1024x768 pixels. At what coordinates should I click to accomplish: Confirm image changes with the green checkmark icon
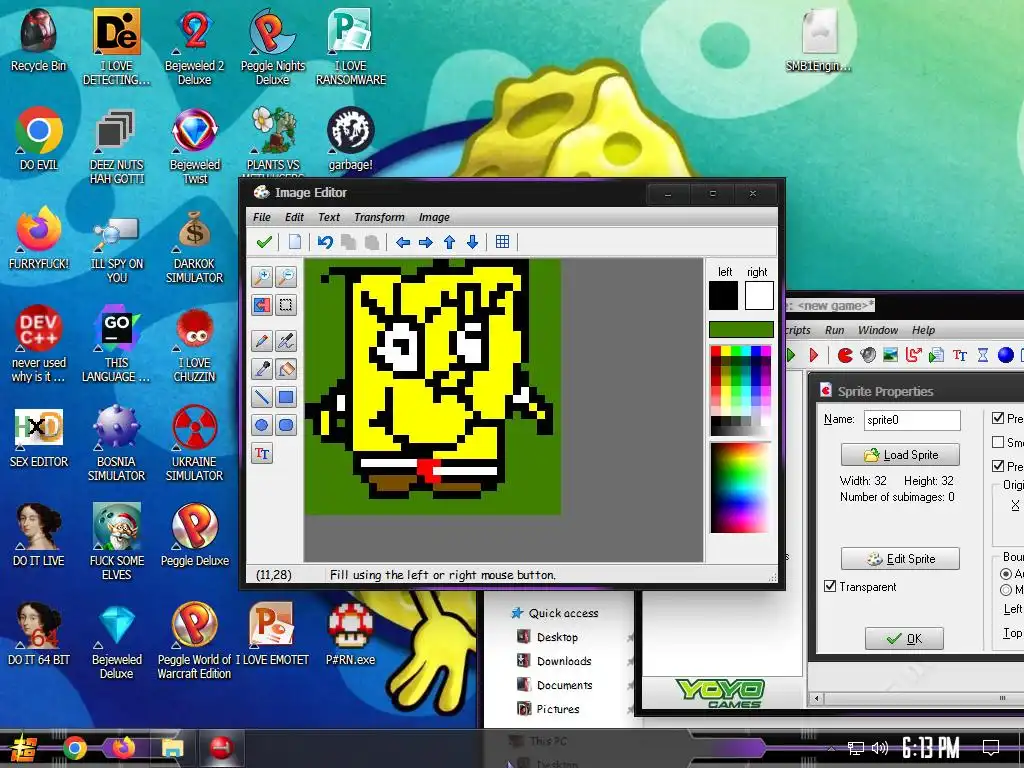click(x=264, y=242)
